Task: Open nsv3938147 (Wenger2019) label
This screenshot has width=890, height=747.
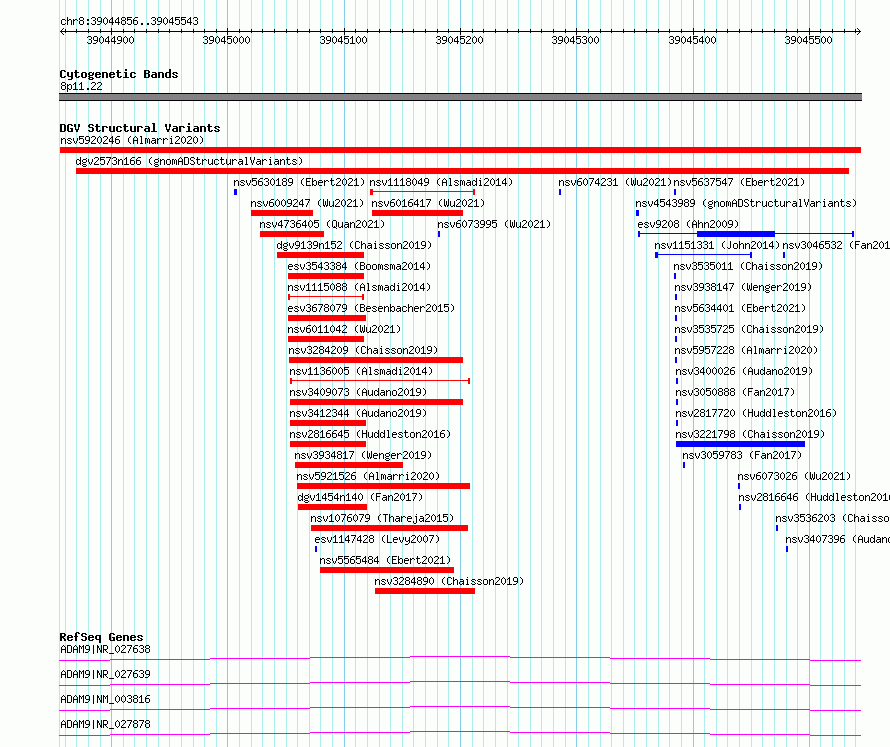Action: (743, 287)
